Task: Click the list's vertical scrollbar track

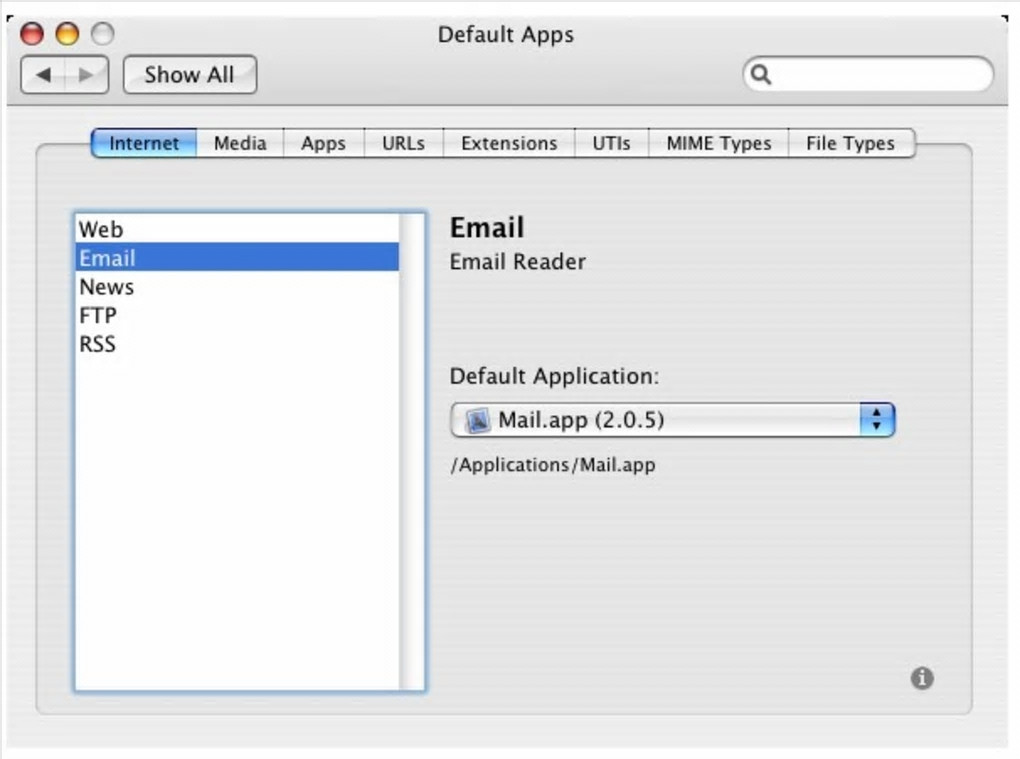Action: (412, 451)
